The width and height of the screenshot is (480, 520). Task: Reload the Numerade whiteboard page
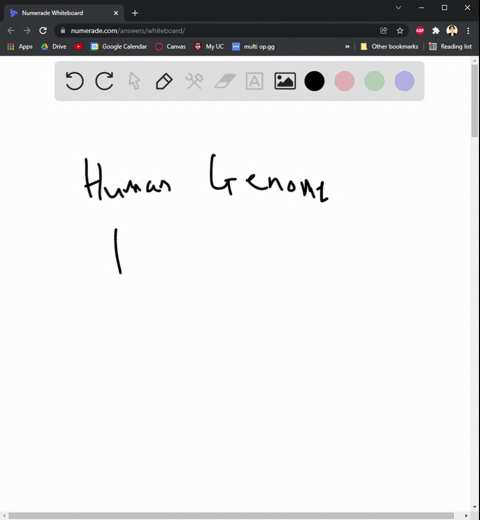(x=43, y=31)
